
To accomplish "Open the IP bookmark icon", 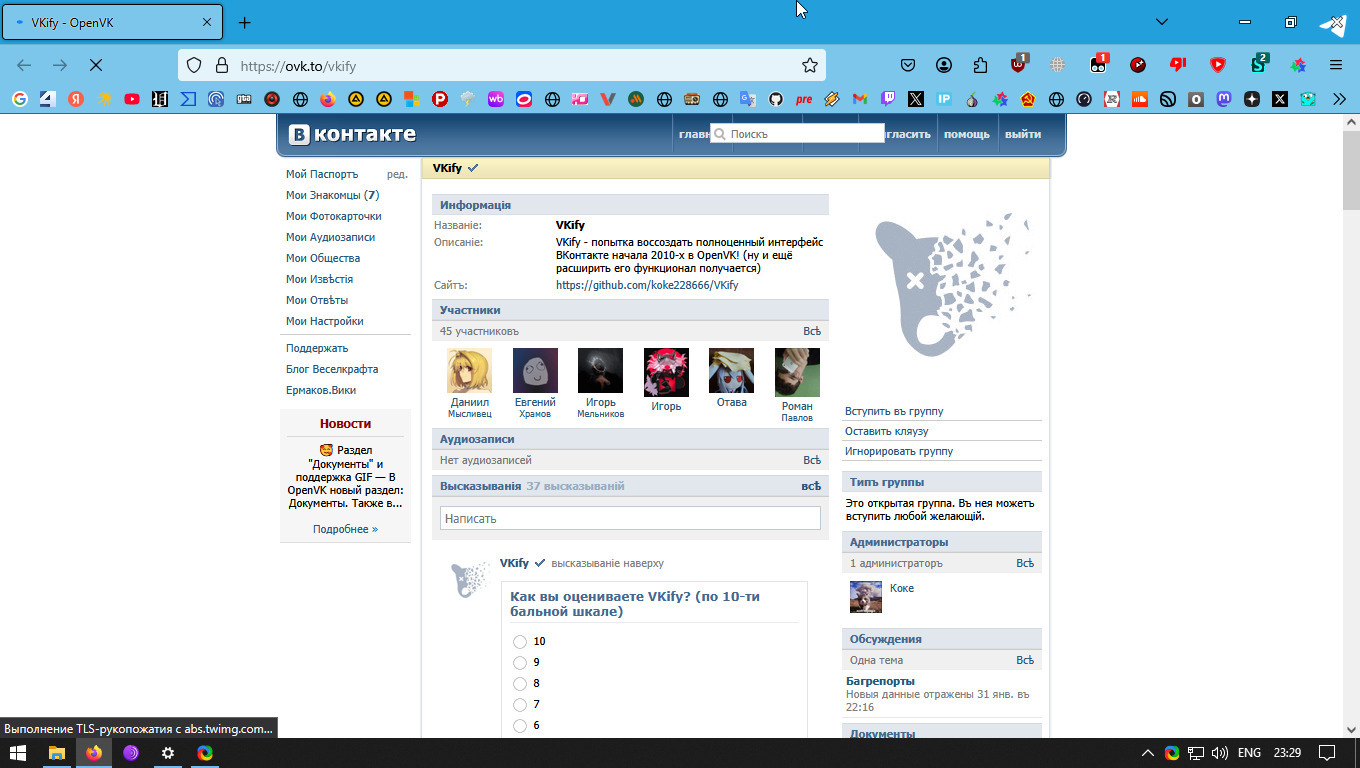I will point(943,99).
